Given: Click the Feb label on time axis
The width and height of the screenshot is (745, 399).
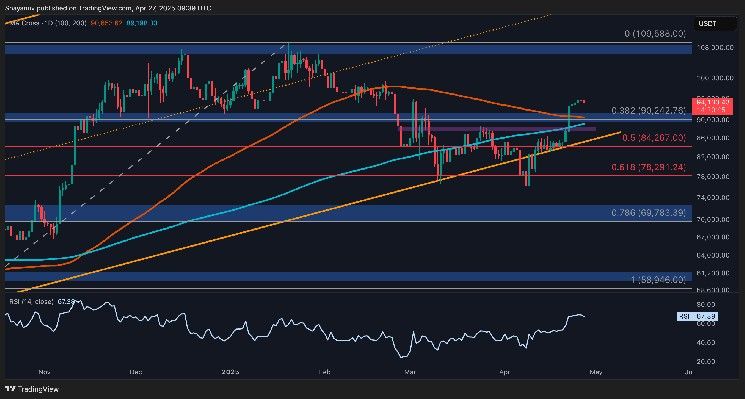Looking at the screenshot, I should tap(324, 372).
